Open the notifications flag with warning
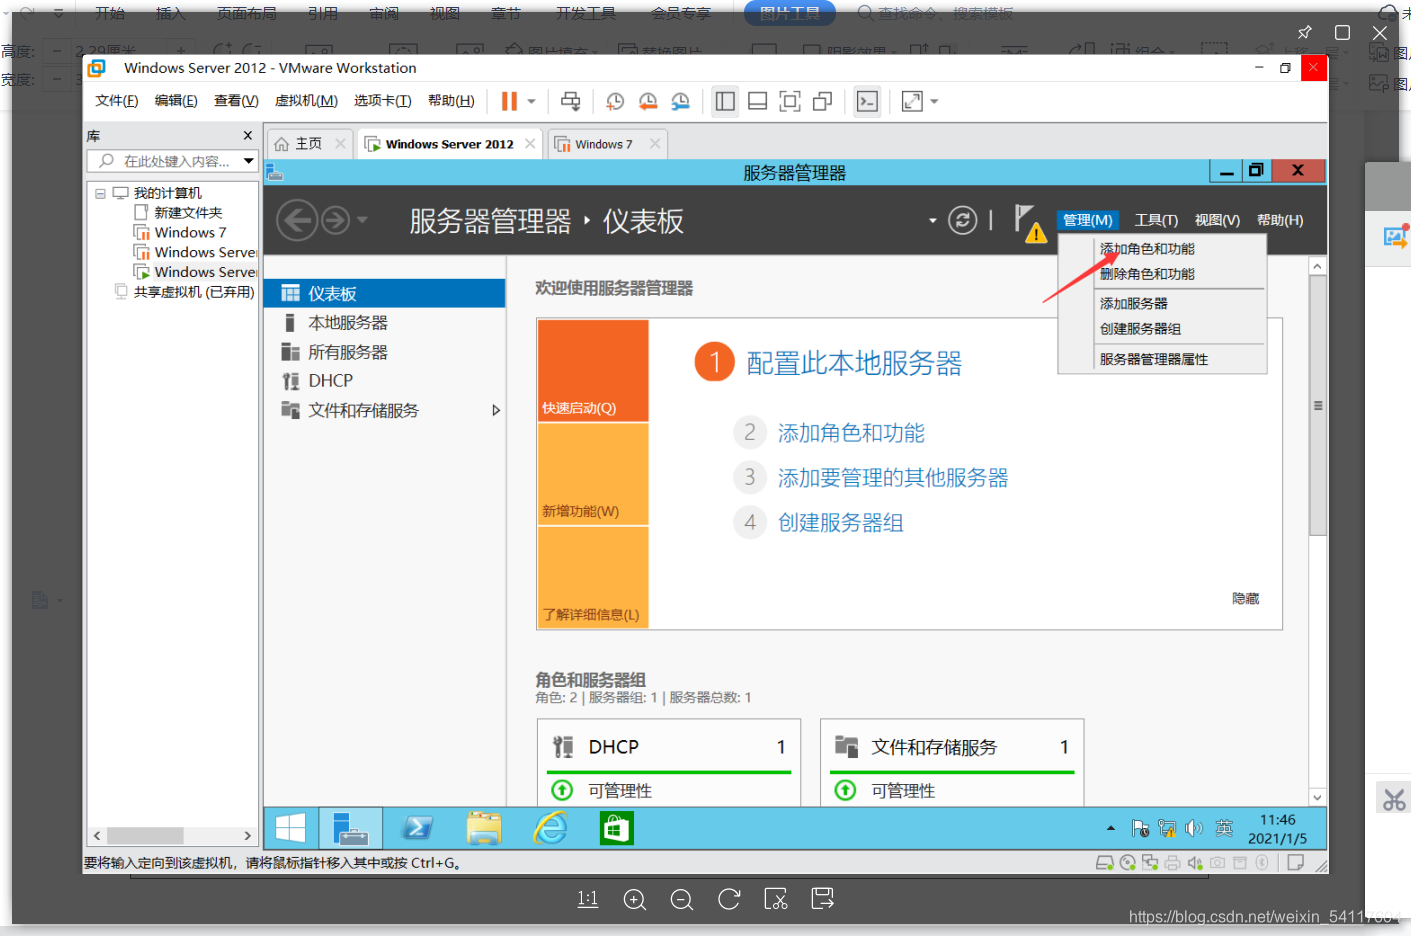The width and height of the screenshot is (1411, 936). coord(1029,222)
